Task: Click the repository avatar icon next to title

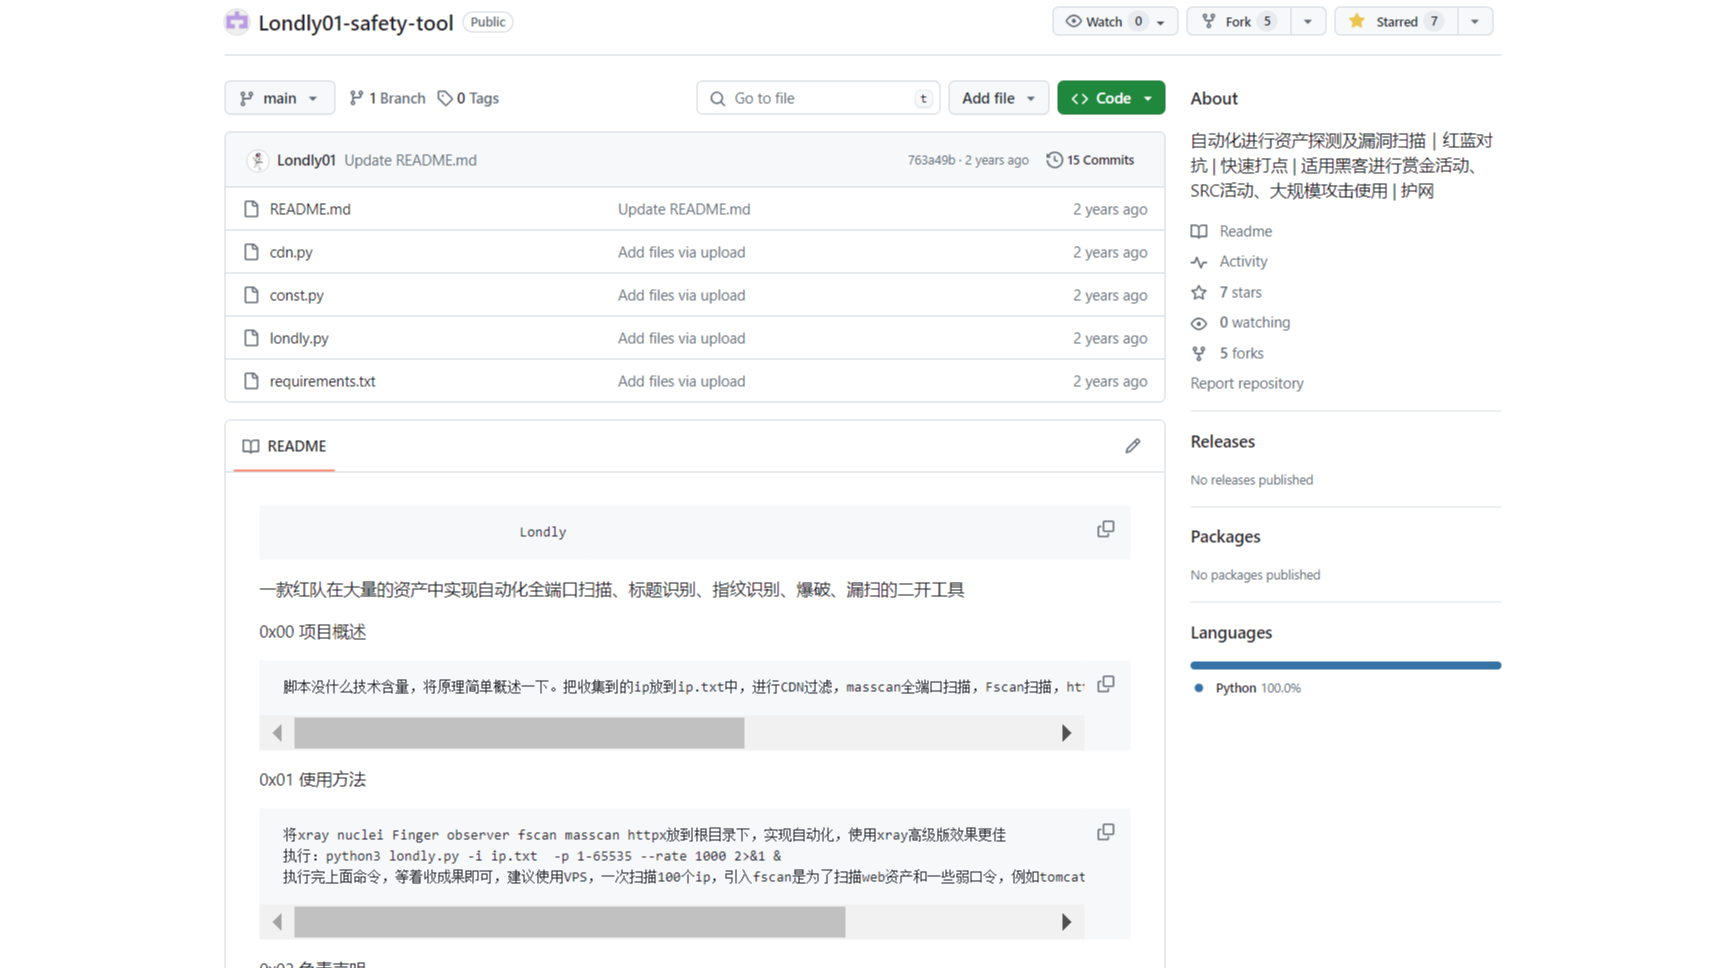Action: click(x=237, y=21)
